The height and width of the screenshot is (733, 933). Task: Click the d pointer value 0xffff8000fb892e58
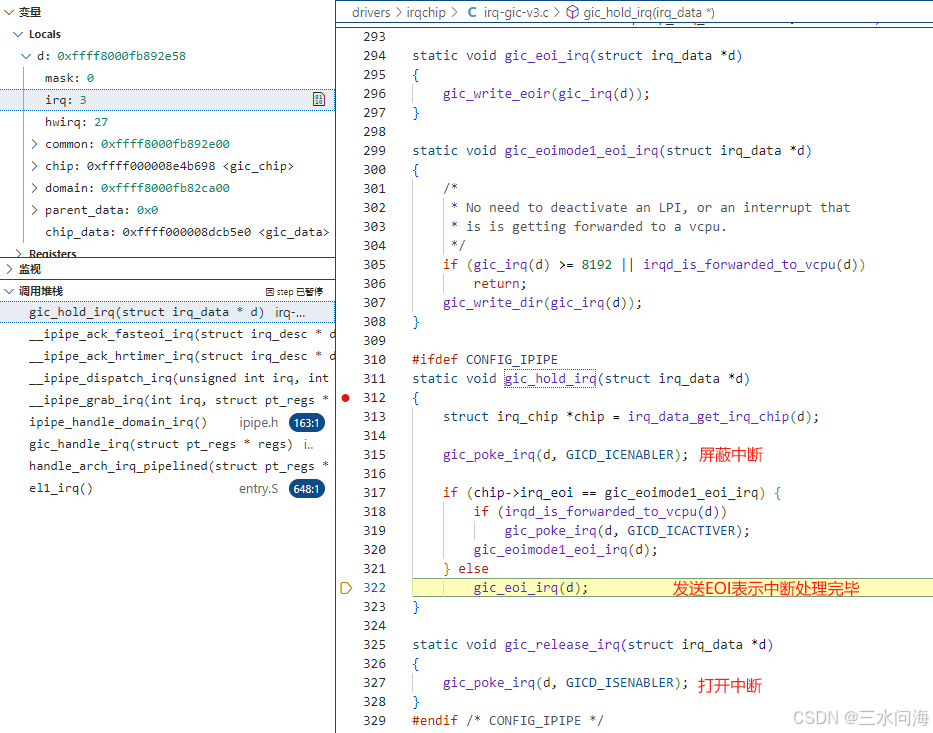pos(121,56)
